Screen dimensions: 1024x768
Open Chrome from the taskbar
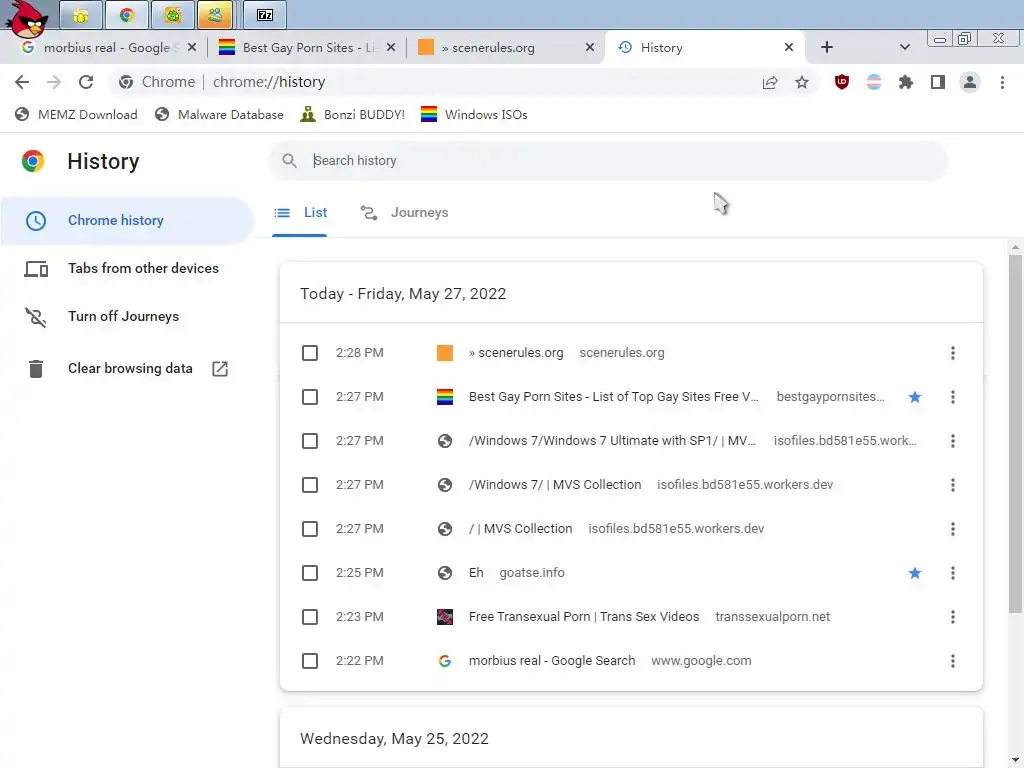(x=127, y=15)
